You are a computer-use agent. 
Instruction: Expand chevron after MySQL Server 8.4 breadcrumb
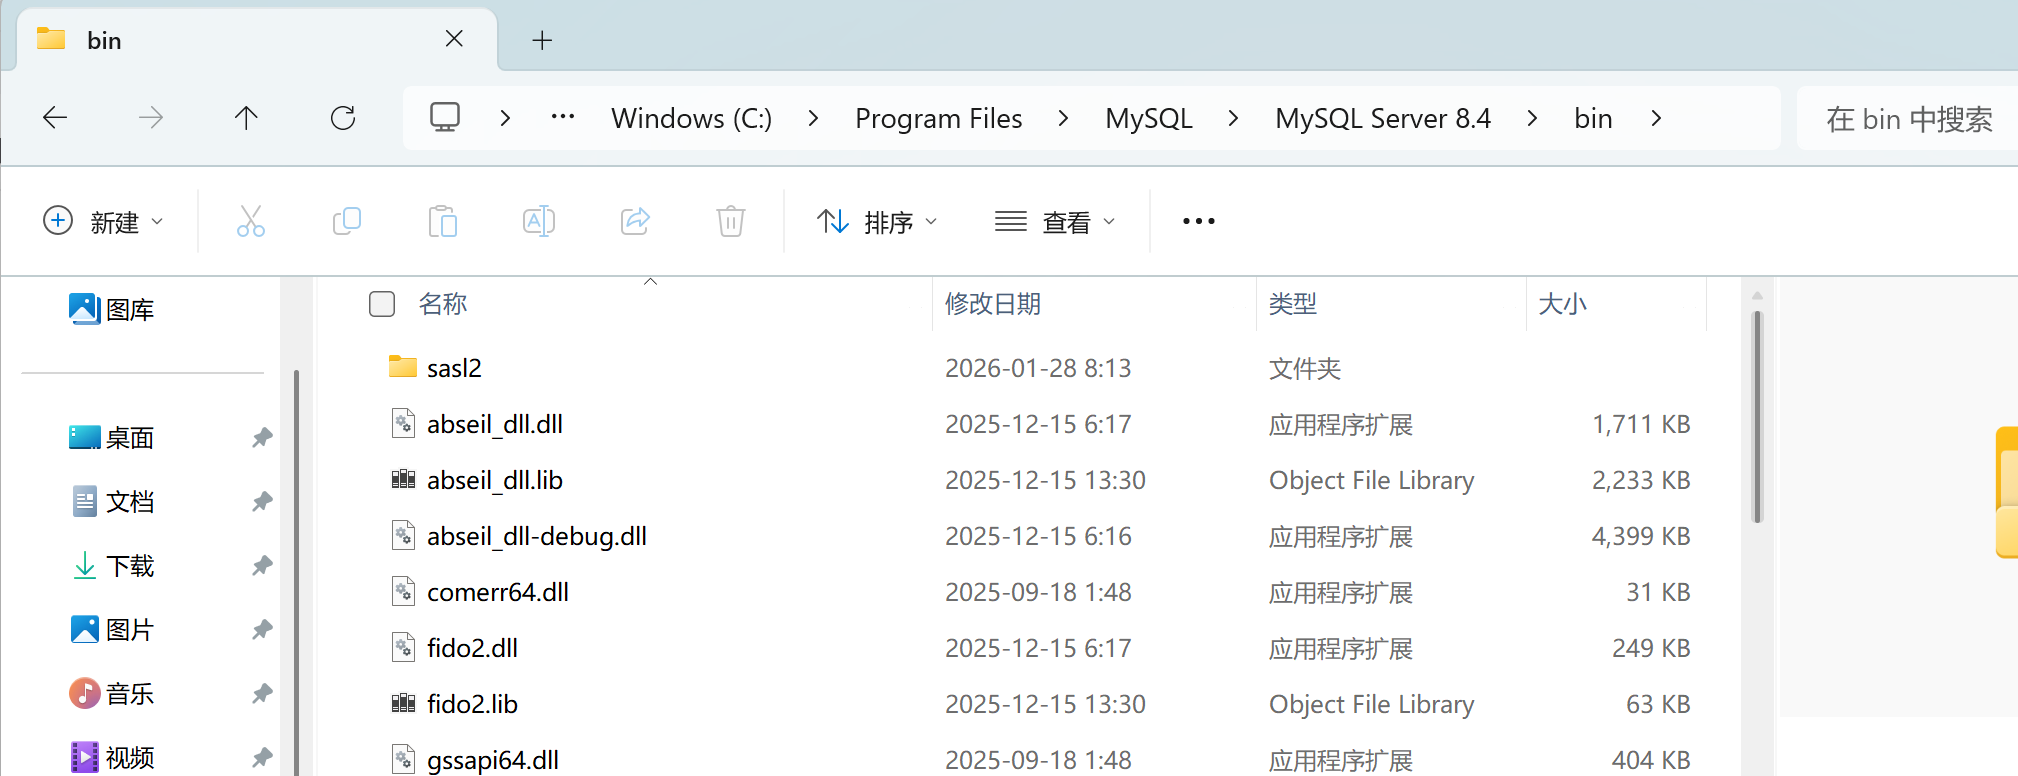click(1532, 118)
